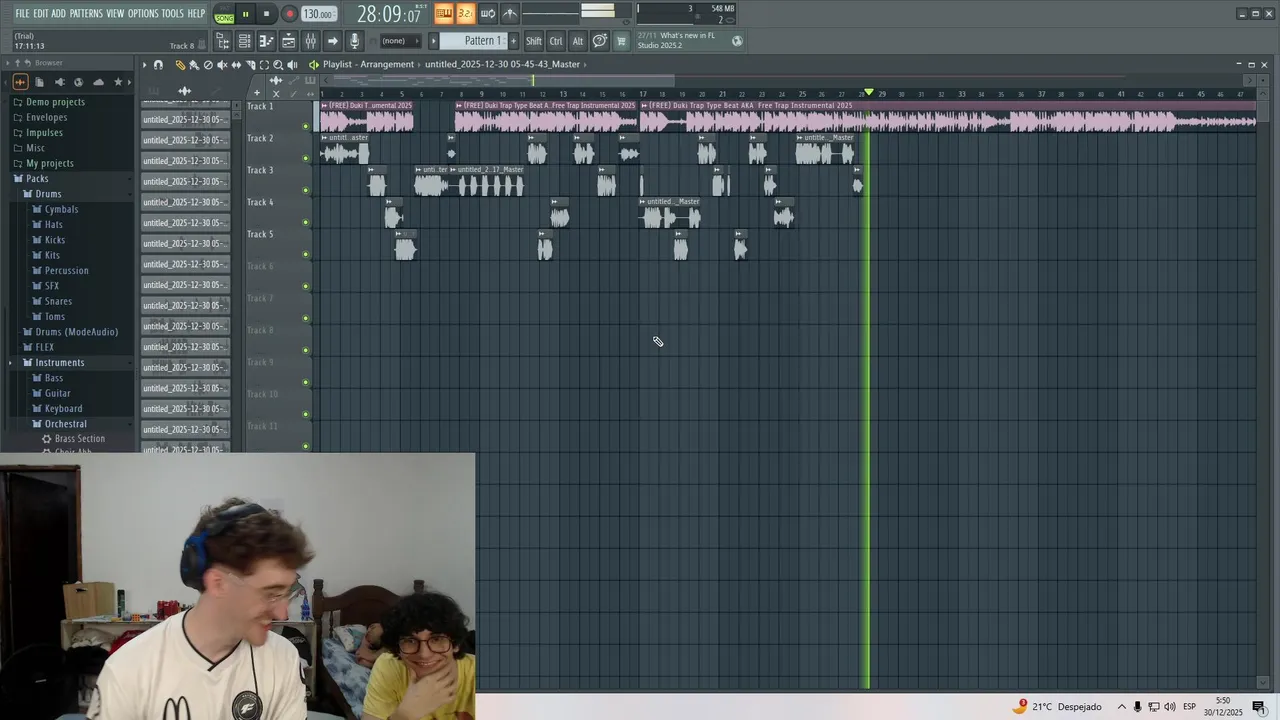This screenshot has width=1280, height=720.
Task: Mute Track 1 with its green LED
Action: pos(306,126)
